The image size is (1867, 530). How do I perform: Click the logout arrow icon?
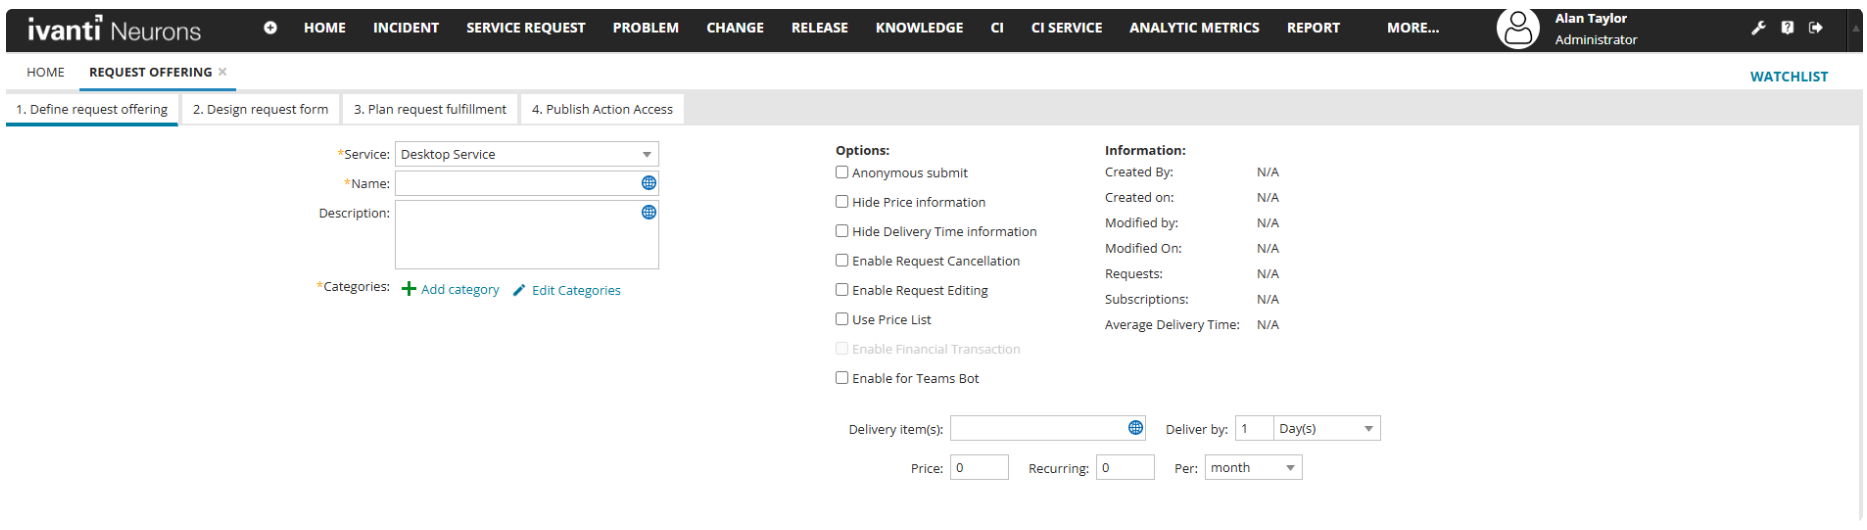tap(1816, 28)
